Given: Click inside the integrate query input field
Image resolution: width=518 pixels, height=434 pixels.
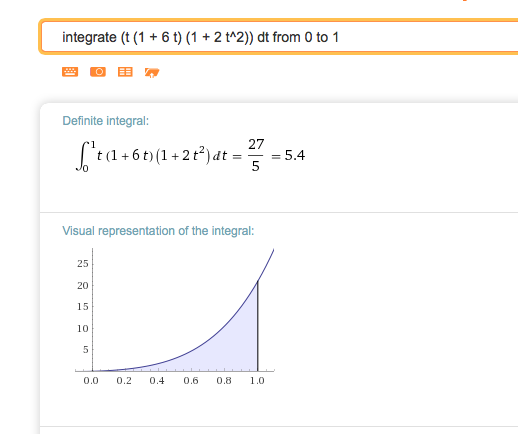Looking at the screenshot, I should coord(279,37).
